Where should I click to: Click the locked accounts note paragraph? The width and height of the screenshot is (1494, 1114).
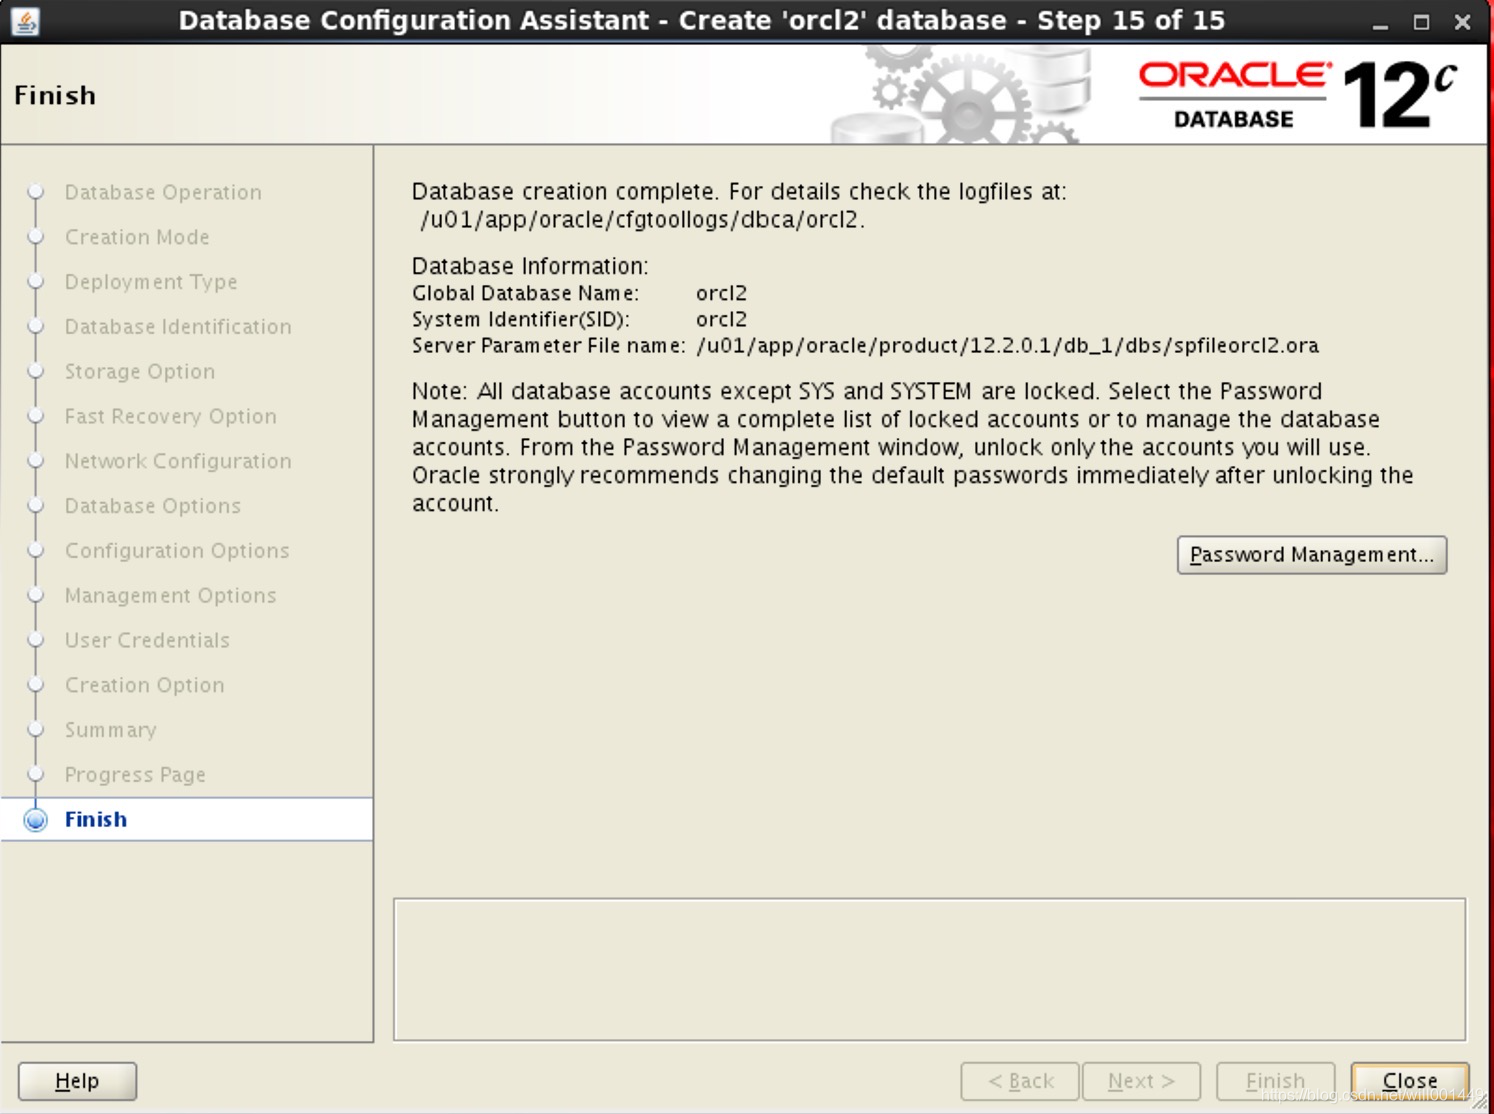pos(912,447)
